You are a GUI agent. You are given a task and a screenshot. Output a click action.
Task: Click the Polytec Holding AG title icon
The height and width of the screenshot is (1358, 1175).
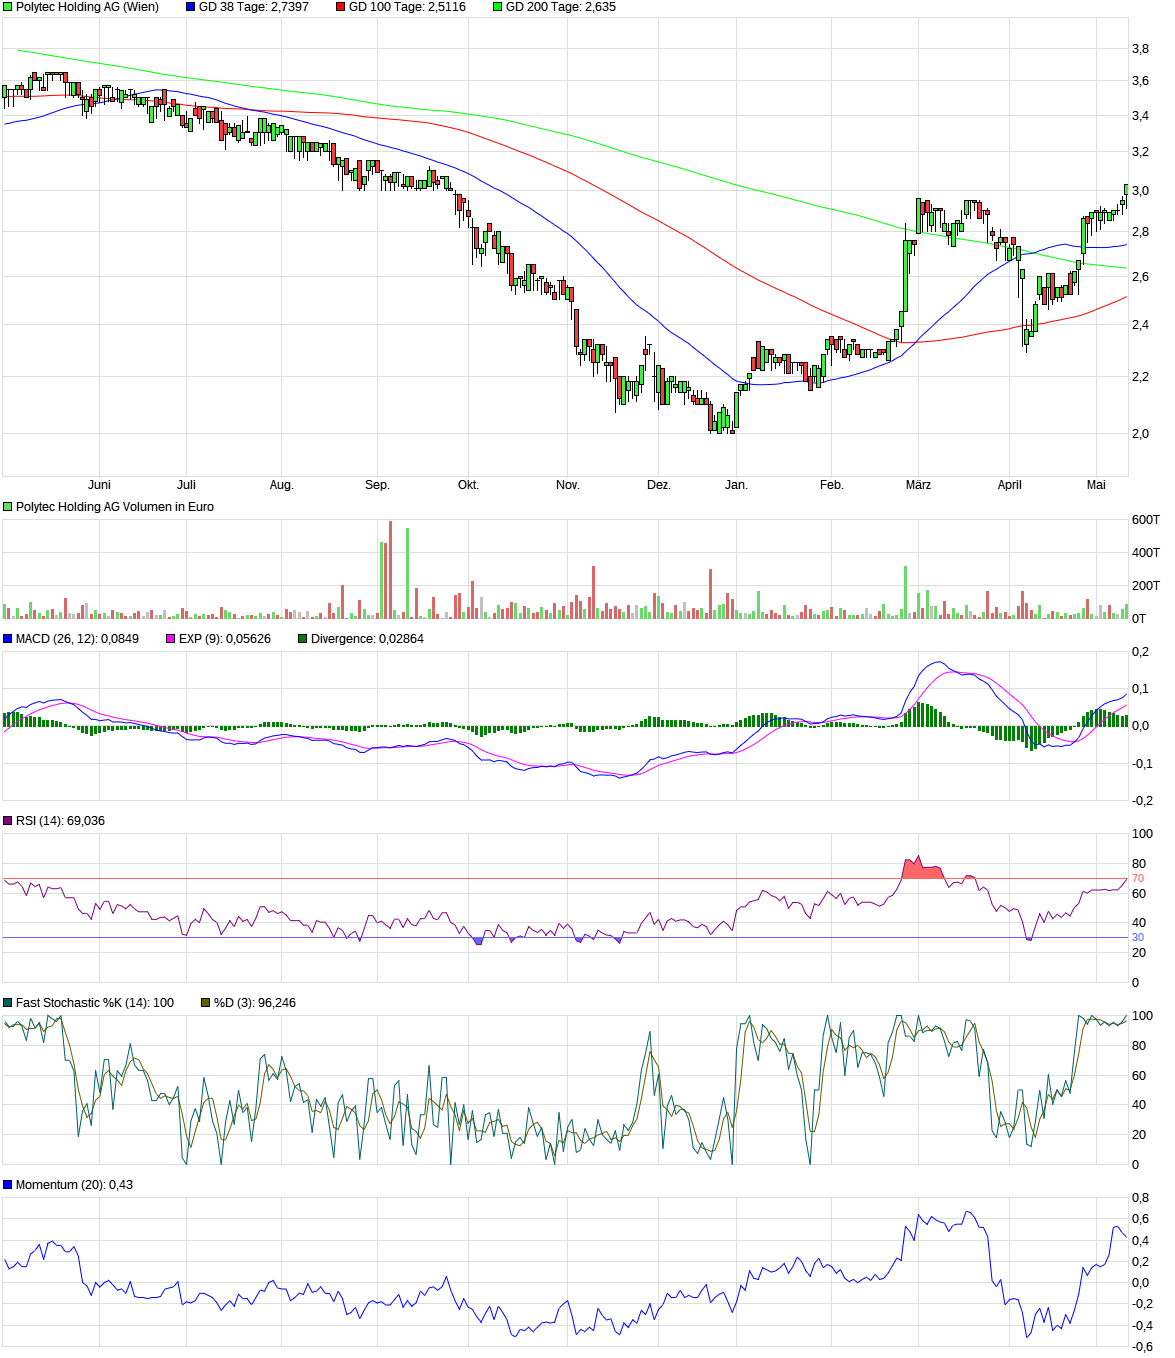(6, 7)
